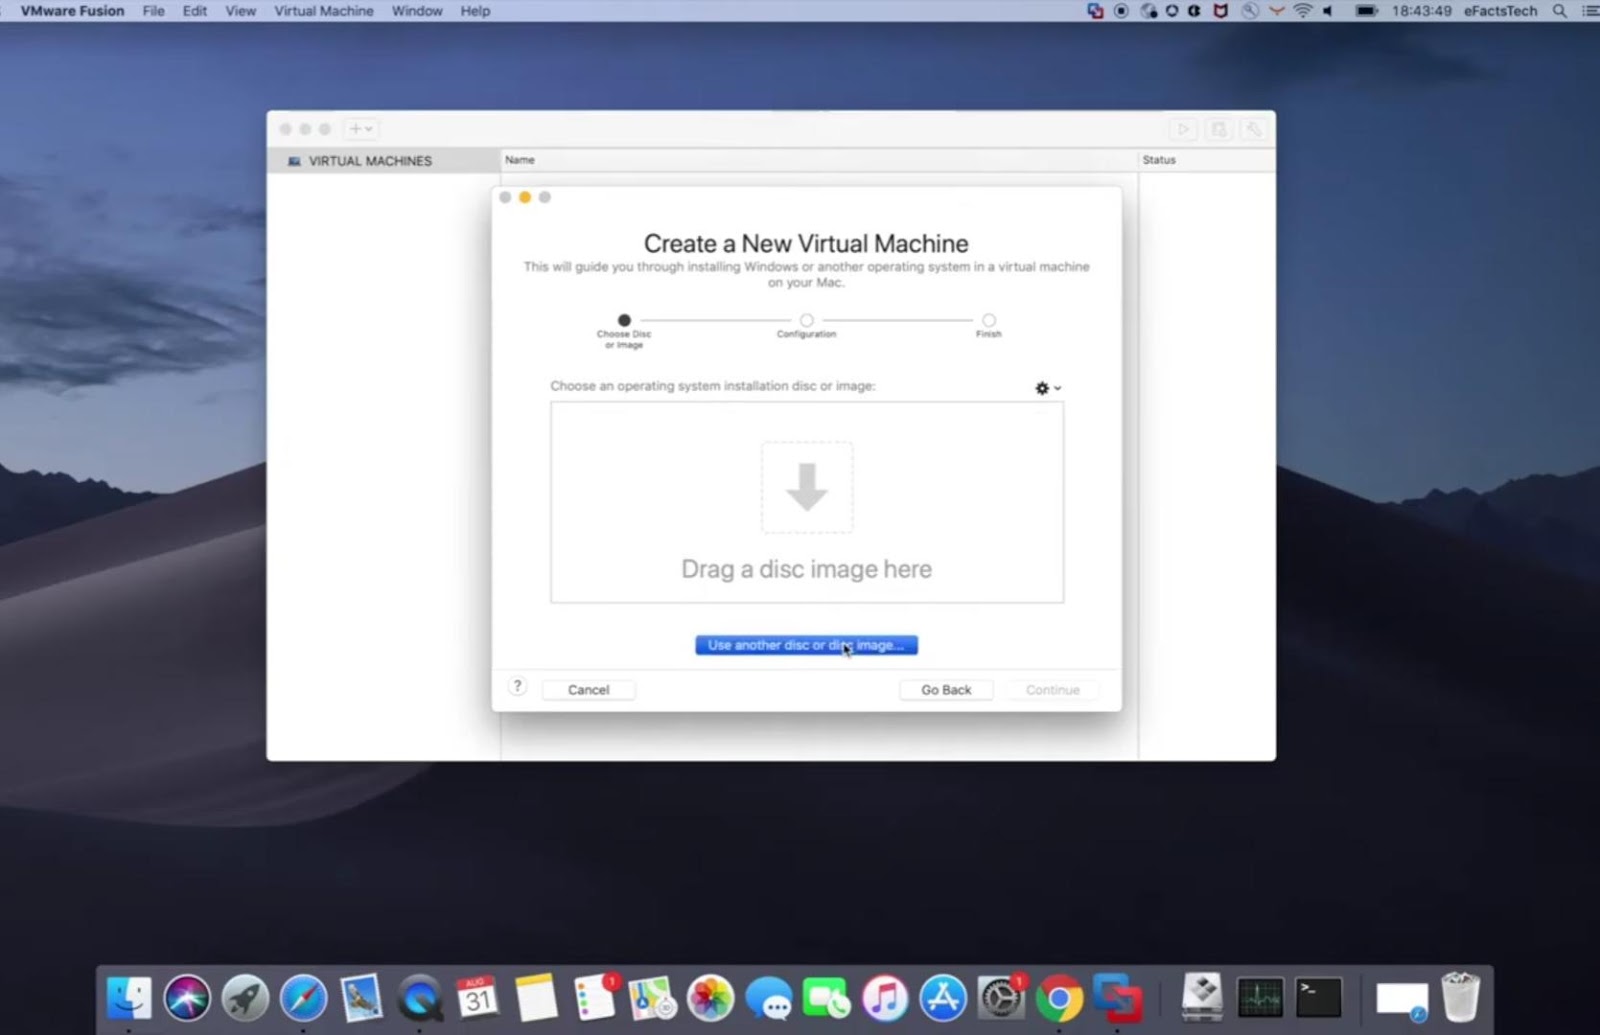Minimize the wizard with the yellow button
Image resolution: width=1600 pixels, height=1035 pixels.
[525, 197]
